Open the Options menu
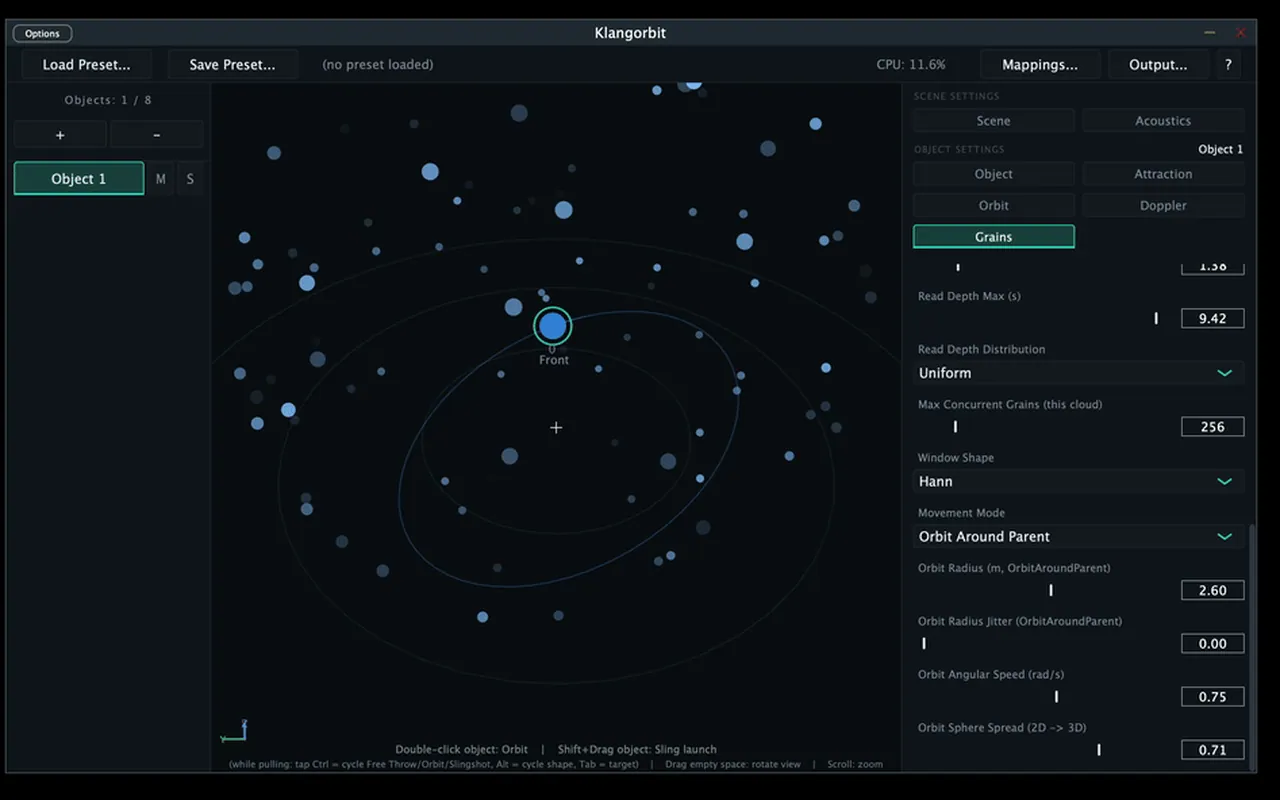Viewport: 1280px width, 800px height. pyautogui.click(x=42, y=33)
